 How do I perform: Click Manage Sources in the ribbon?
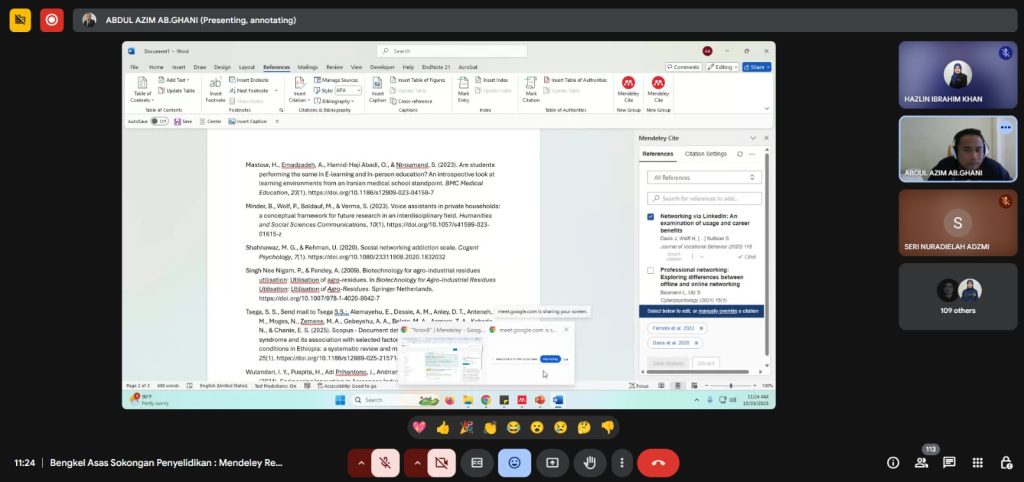click(x=336, y=80)
